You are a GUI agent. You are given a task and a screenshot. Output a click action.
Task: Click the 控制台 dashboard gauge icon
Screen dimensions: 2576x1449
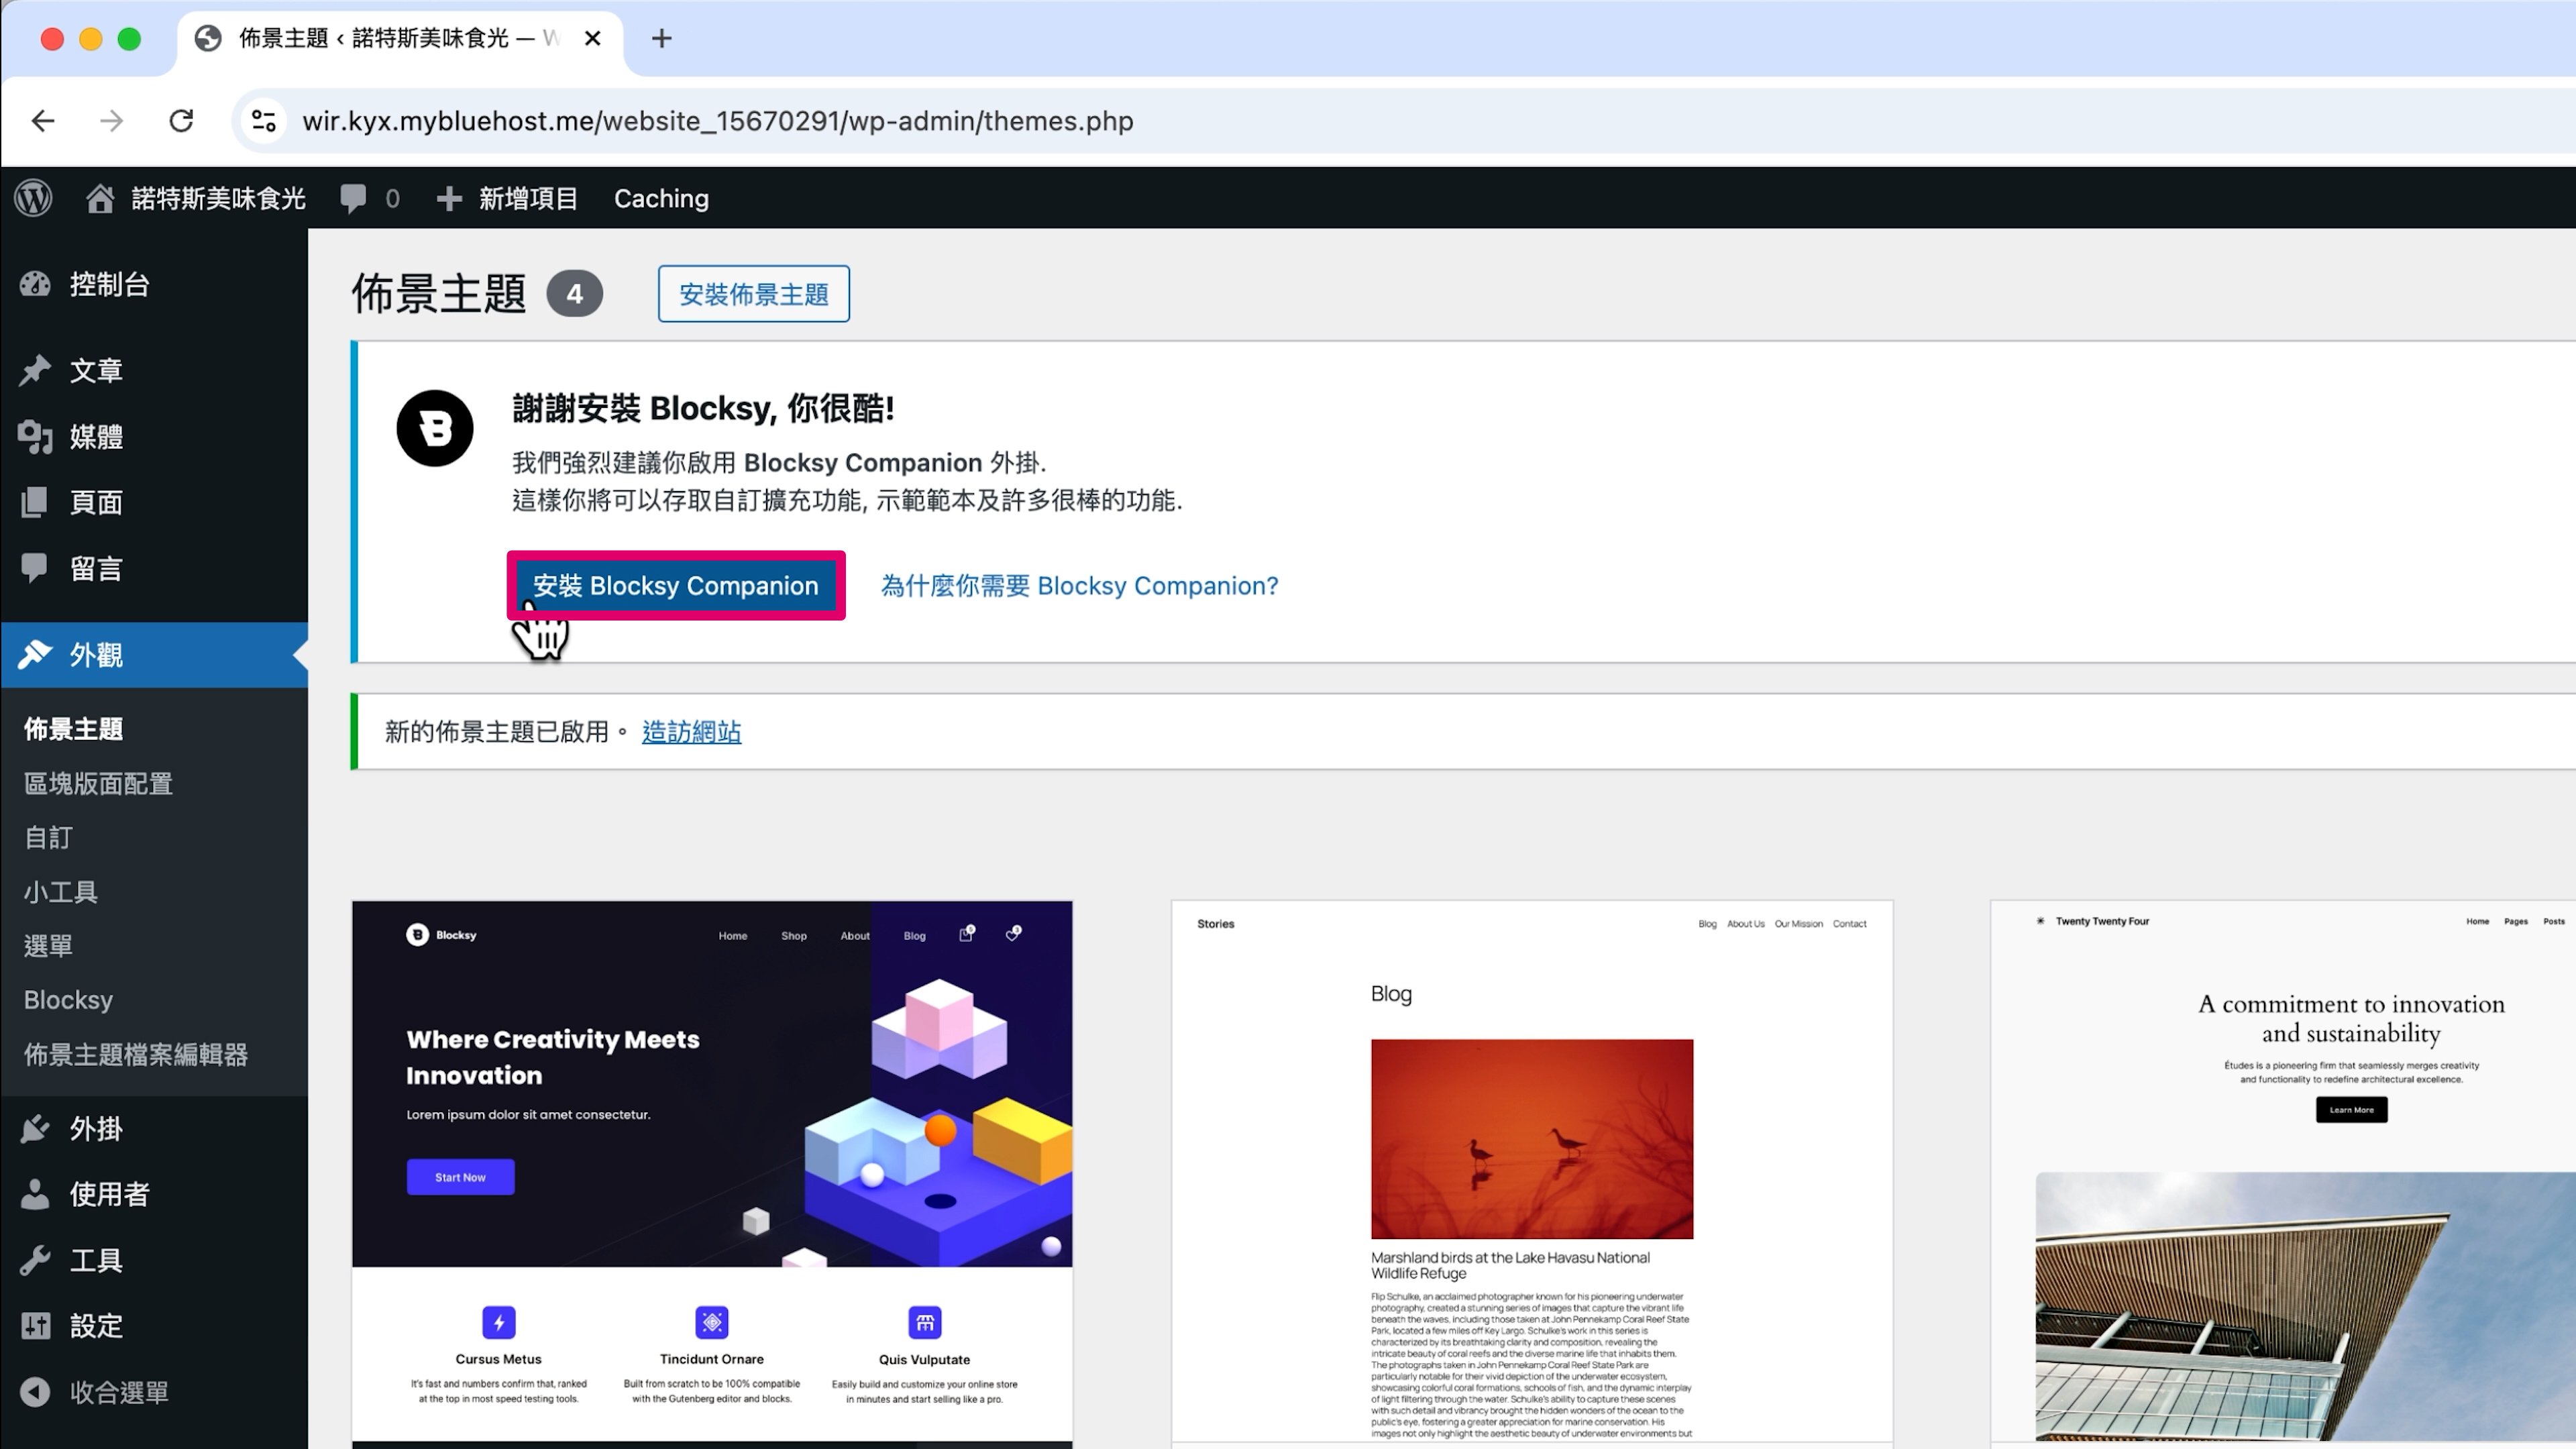(35, 284)
